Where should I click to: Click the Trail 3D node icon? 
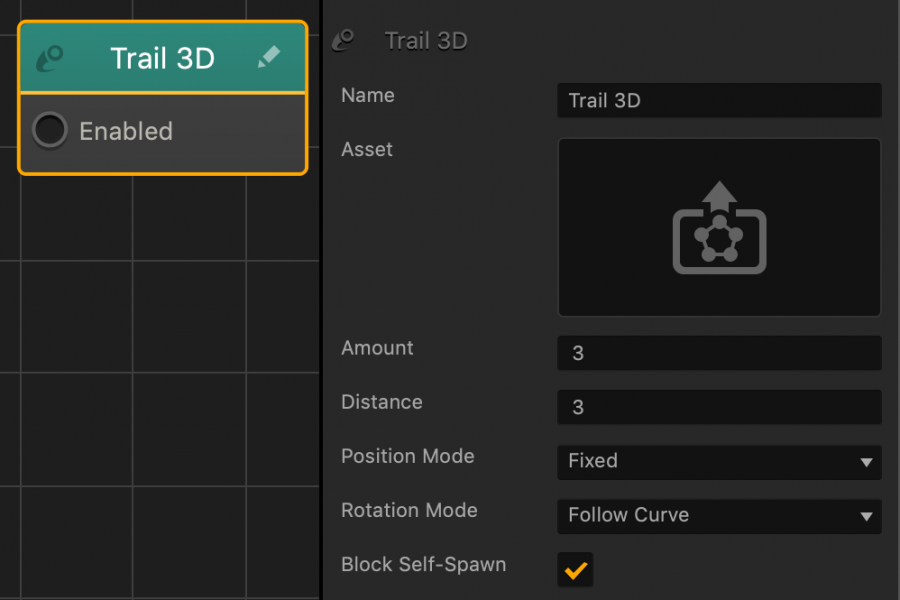click(x=51, y=58)
